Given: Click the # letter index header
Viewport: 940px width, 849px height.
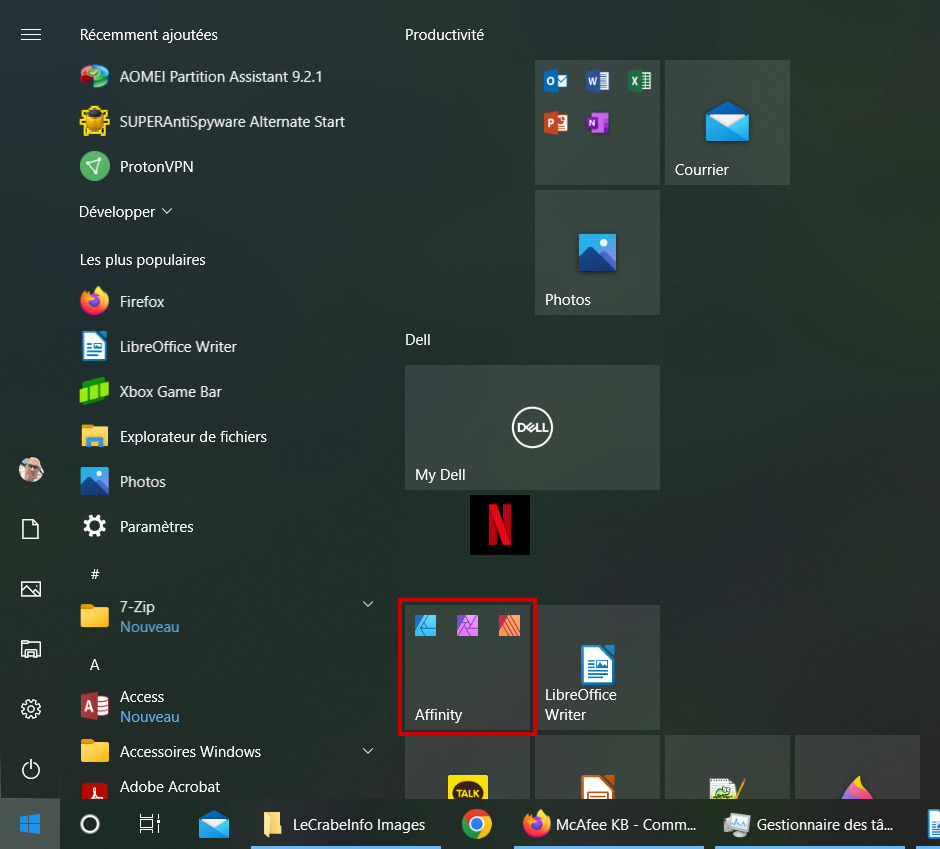Looking at the screenshot, I should (x=95, y=574).
